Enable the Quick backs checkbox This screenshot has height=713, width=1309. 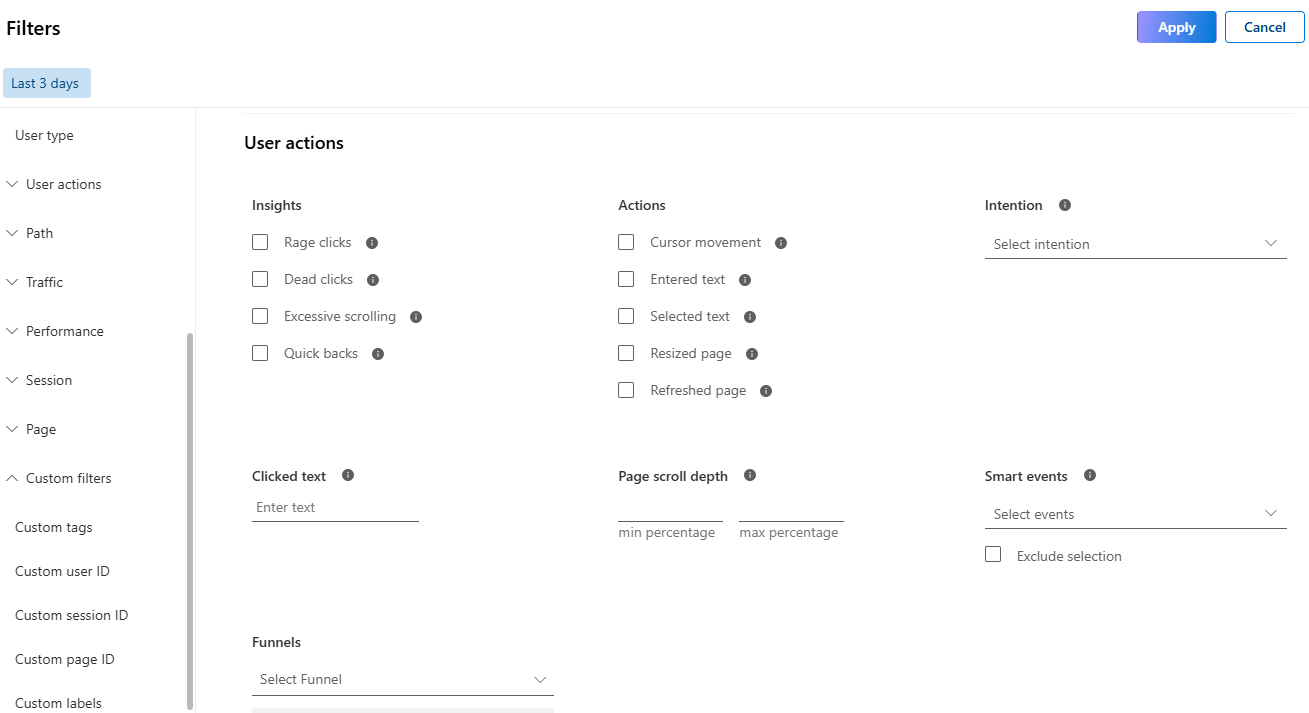[x=260, y=353]
